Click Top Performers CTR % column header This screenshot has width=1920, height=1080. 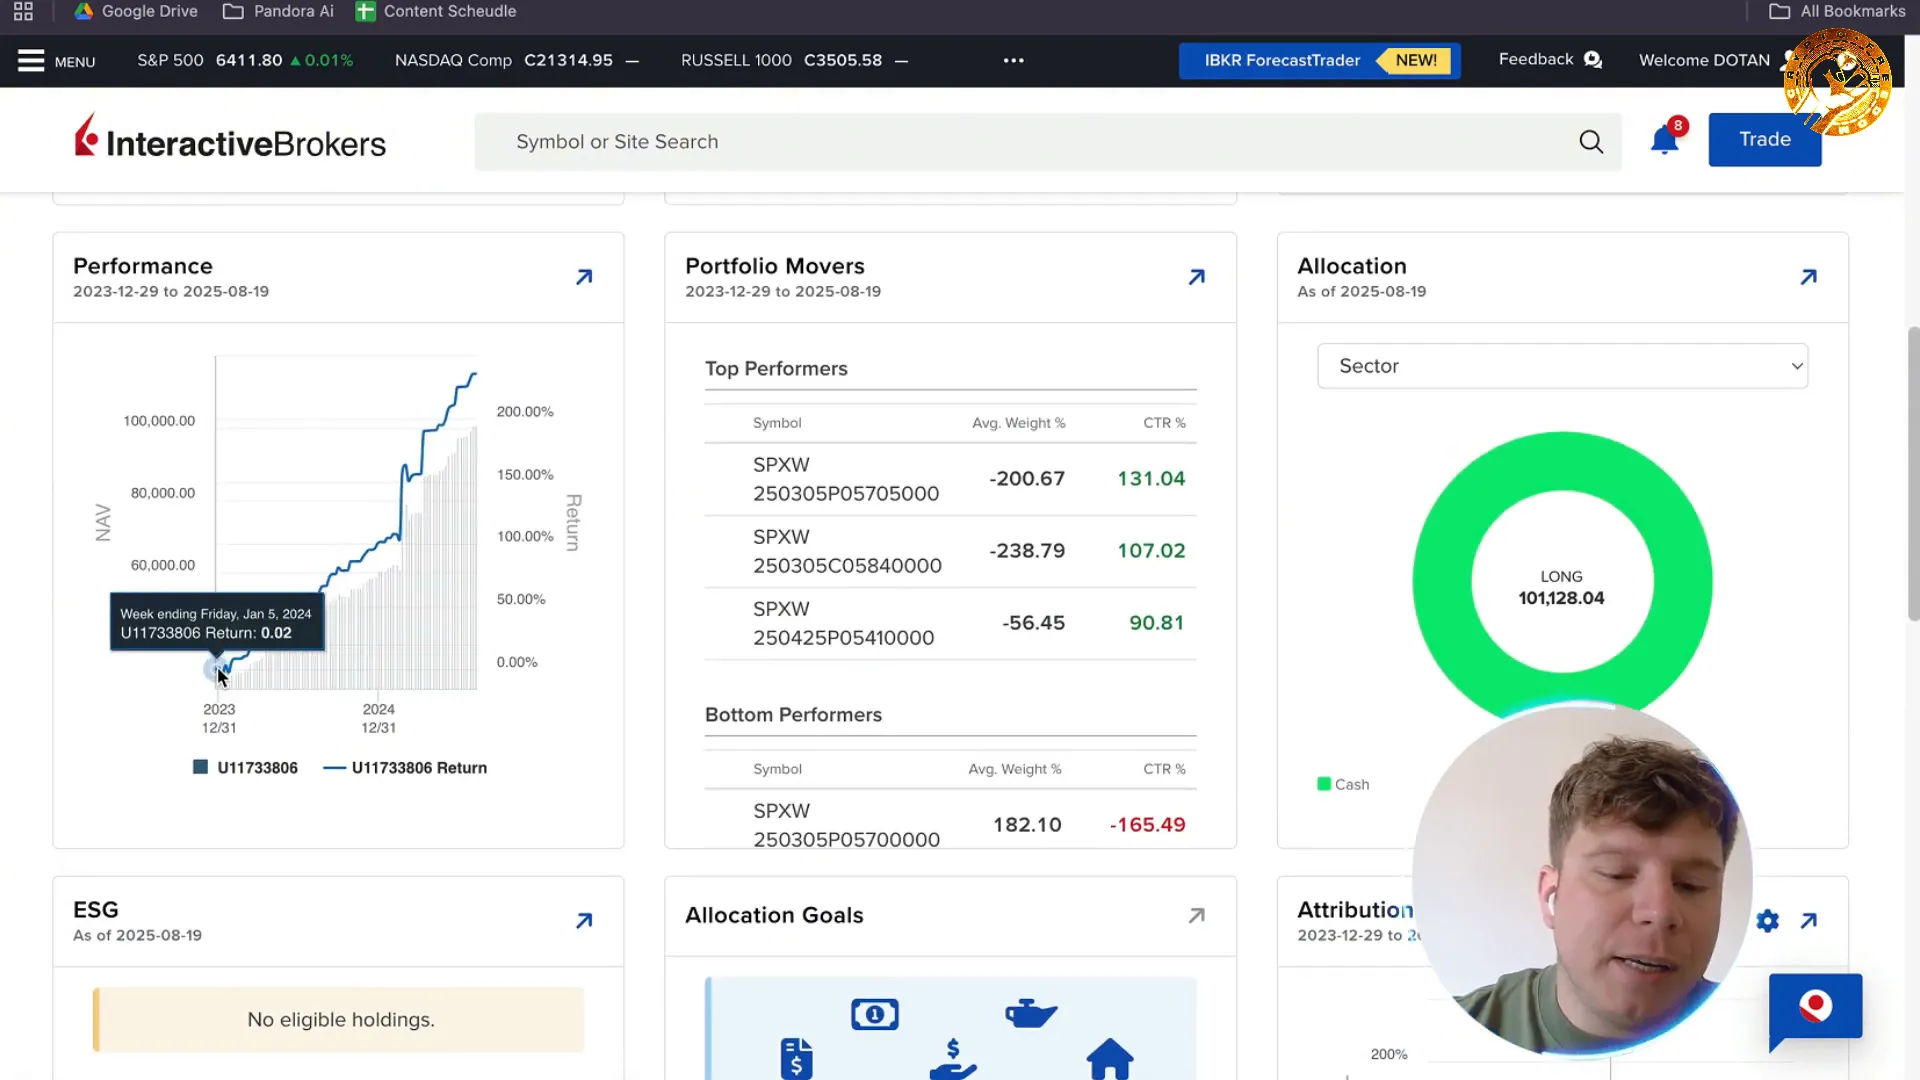[1164, 423]
